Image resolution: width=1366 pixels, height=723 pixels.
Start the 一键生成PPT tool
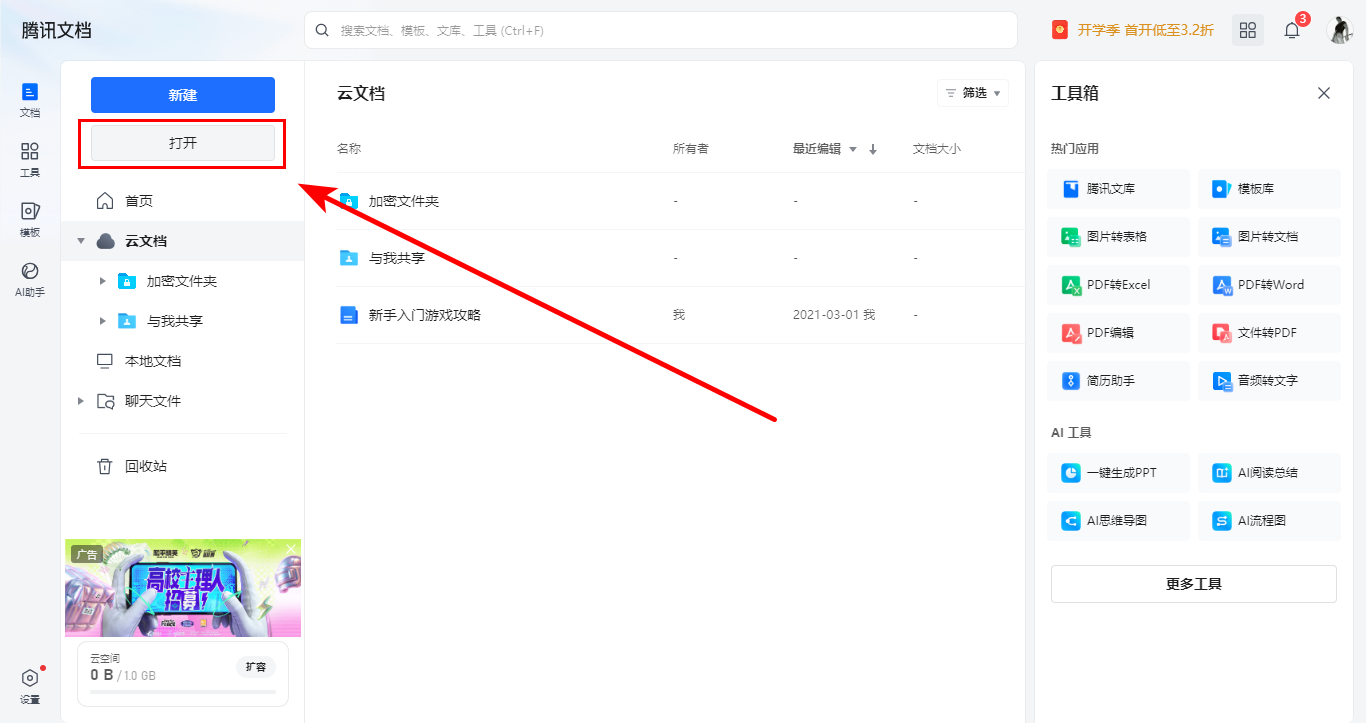(1118, 472)
